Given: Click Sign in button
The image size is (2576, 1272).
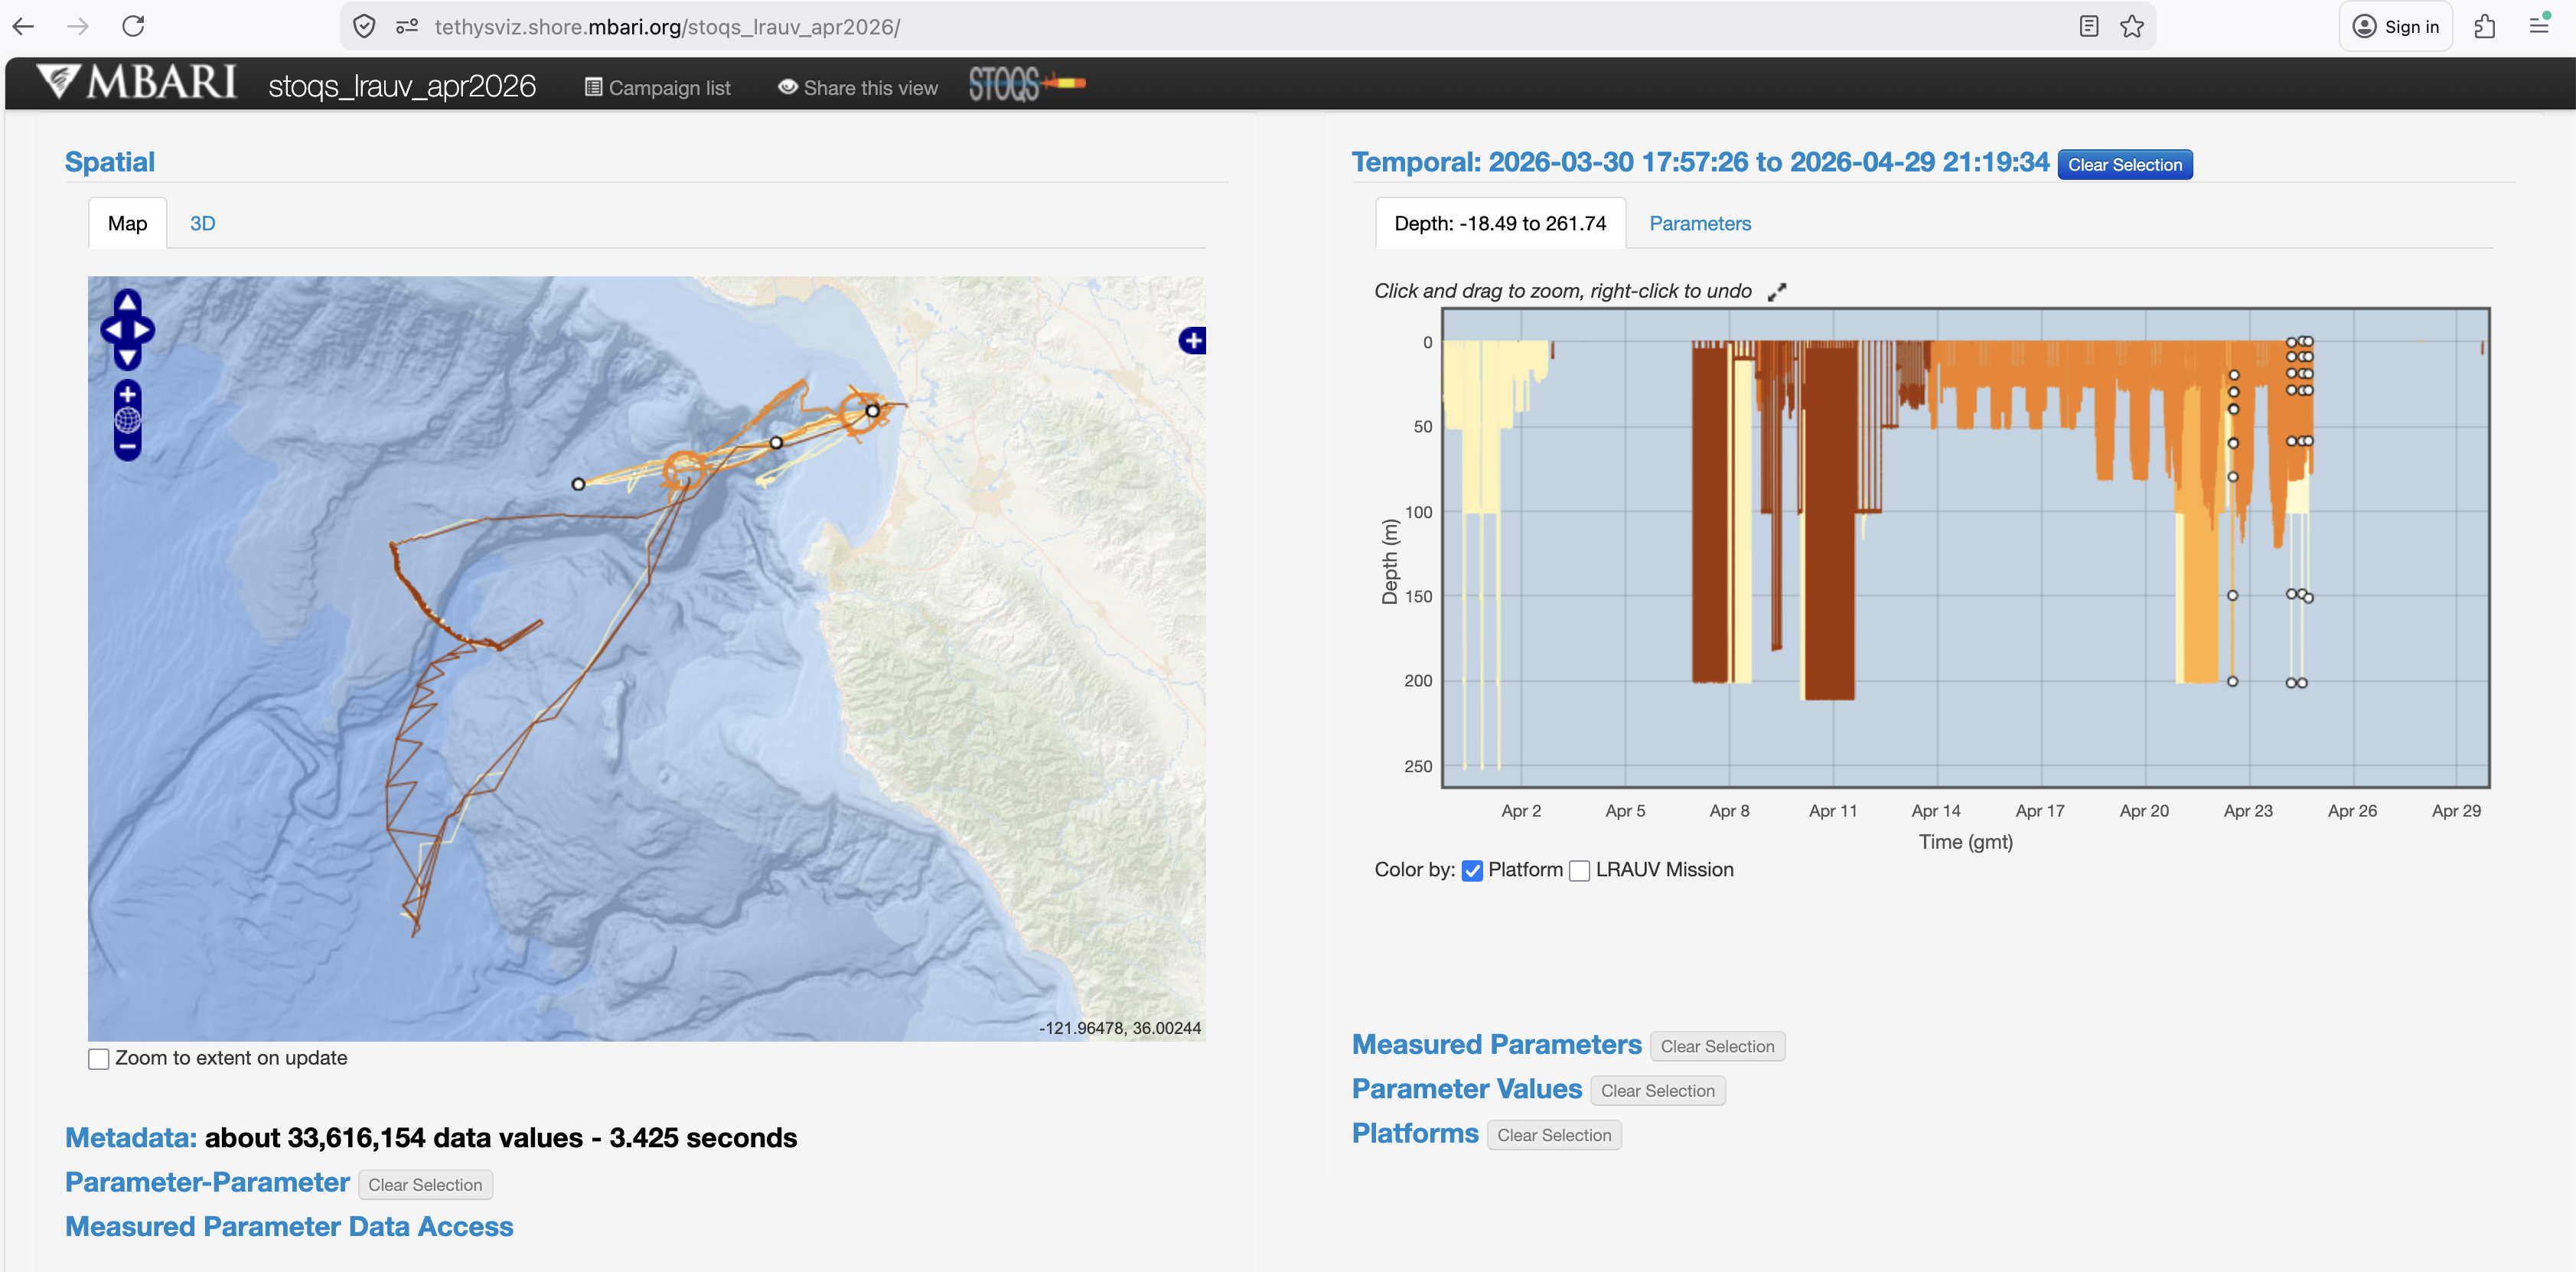Looking at the screenshot, I should (2395, 27).
